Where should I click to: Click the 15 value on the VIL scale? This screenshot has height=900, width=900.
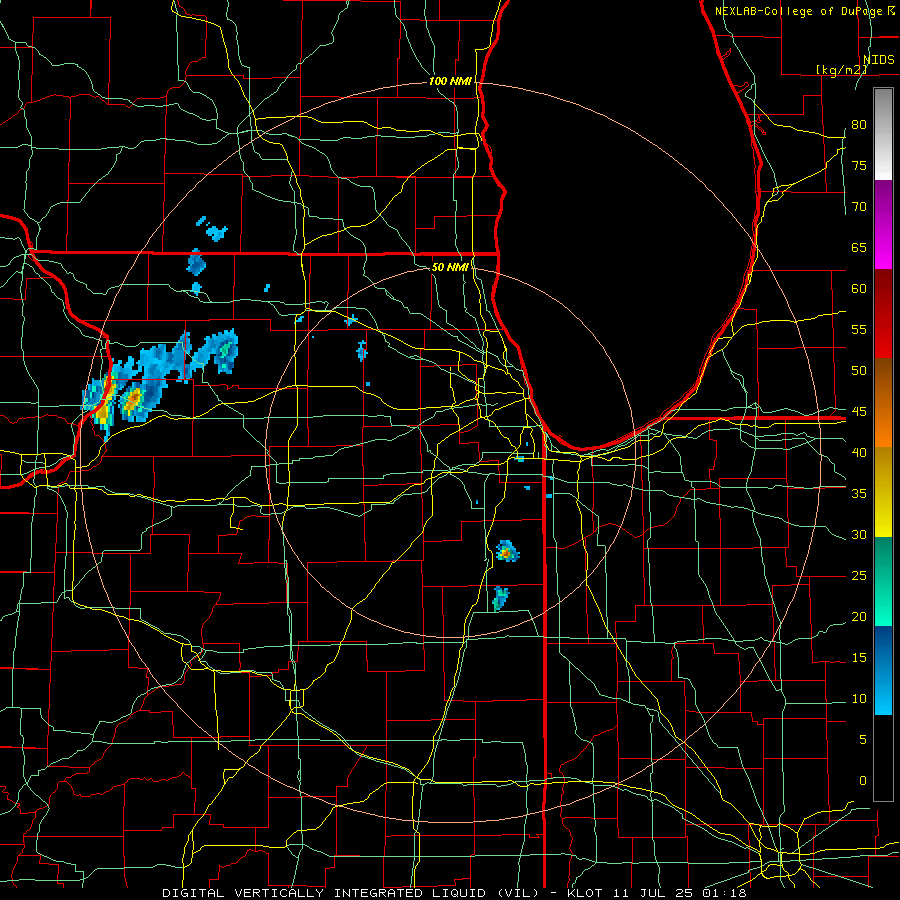(x=859, y=657)
